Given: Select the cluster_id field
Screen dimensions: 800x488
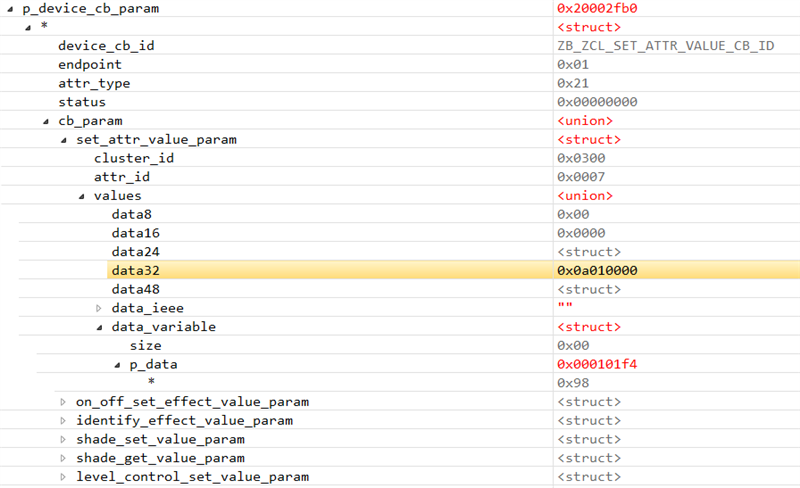Looking at the screenshot, I should (134, 158).
